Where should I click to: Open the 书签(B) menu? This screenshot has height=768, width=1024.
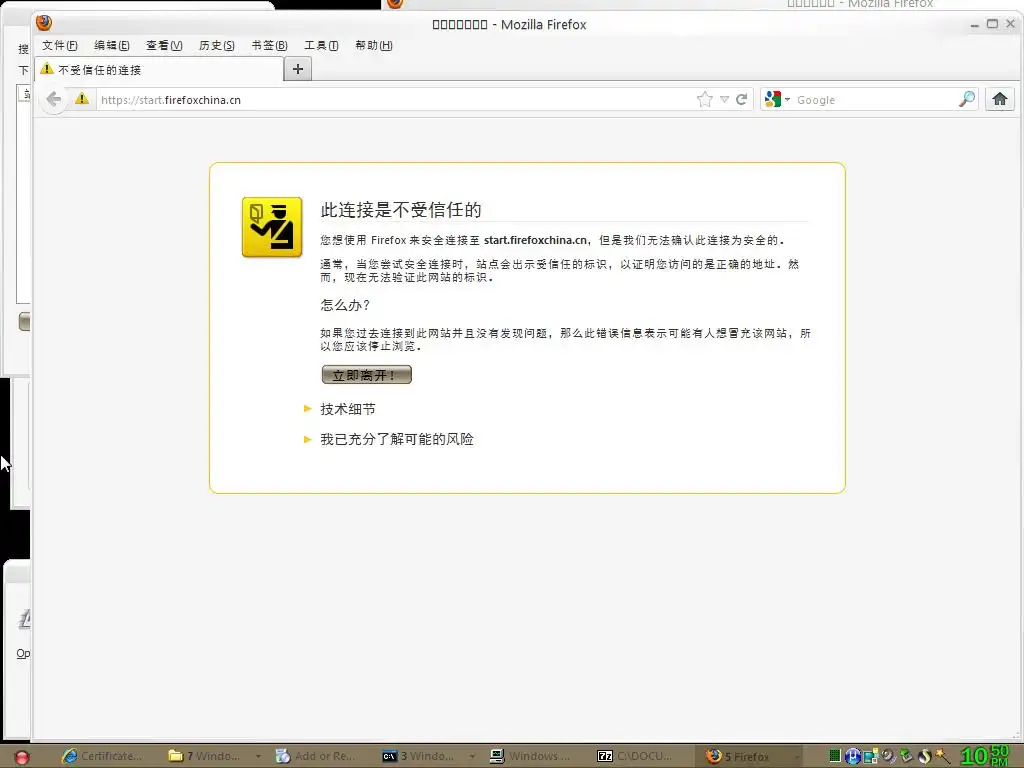click(x=269, y=45)
